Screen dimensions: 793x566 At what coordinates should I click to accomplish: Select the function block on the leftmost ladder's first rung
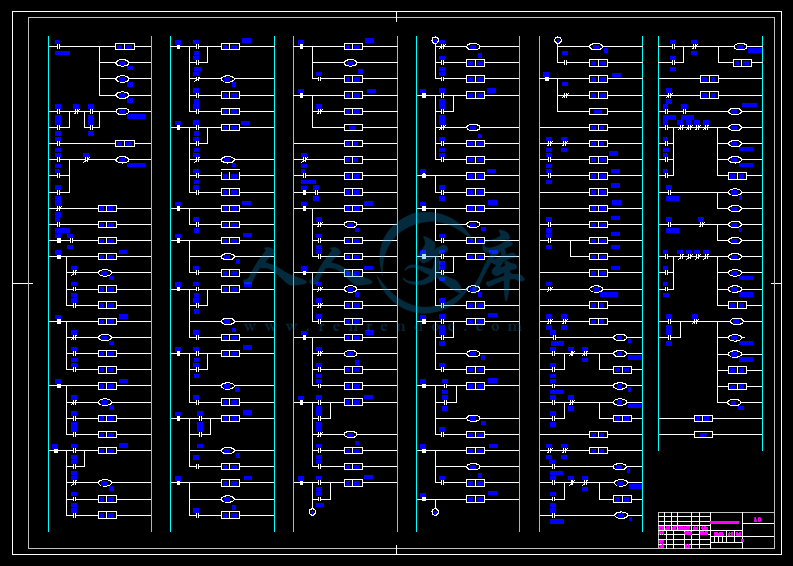coord(125,47)
